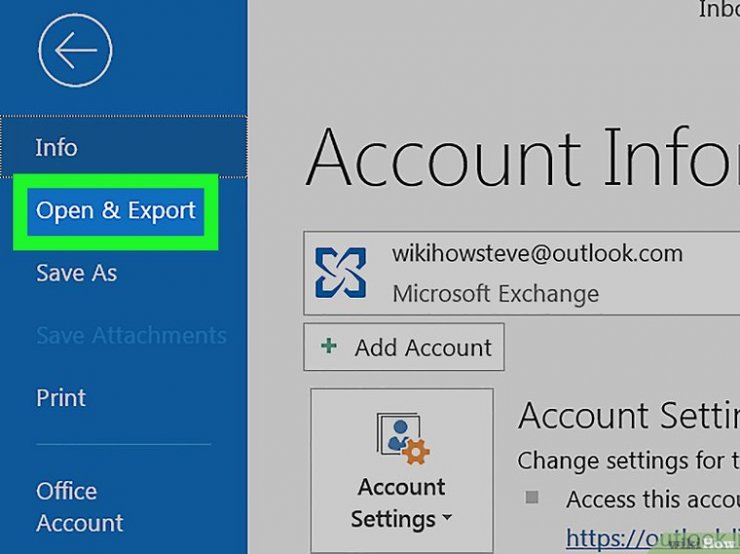
Task: Click the Change settings description text
Action: click(x=628, y=461)
